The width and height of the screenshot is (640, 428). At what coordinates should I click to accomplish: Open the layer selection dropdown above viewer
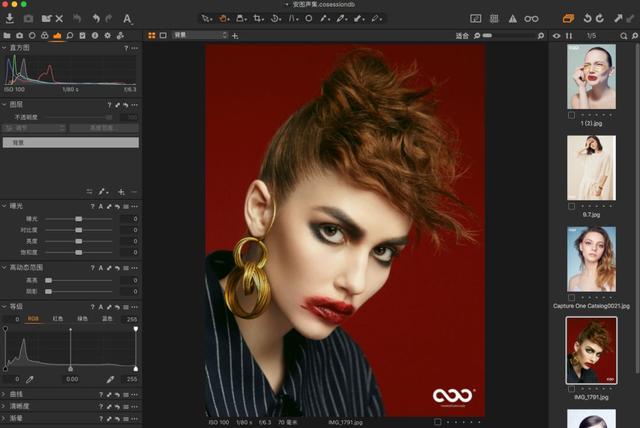click(200, 35)
